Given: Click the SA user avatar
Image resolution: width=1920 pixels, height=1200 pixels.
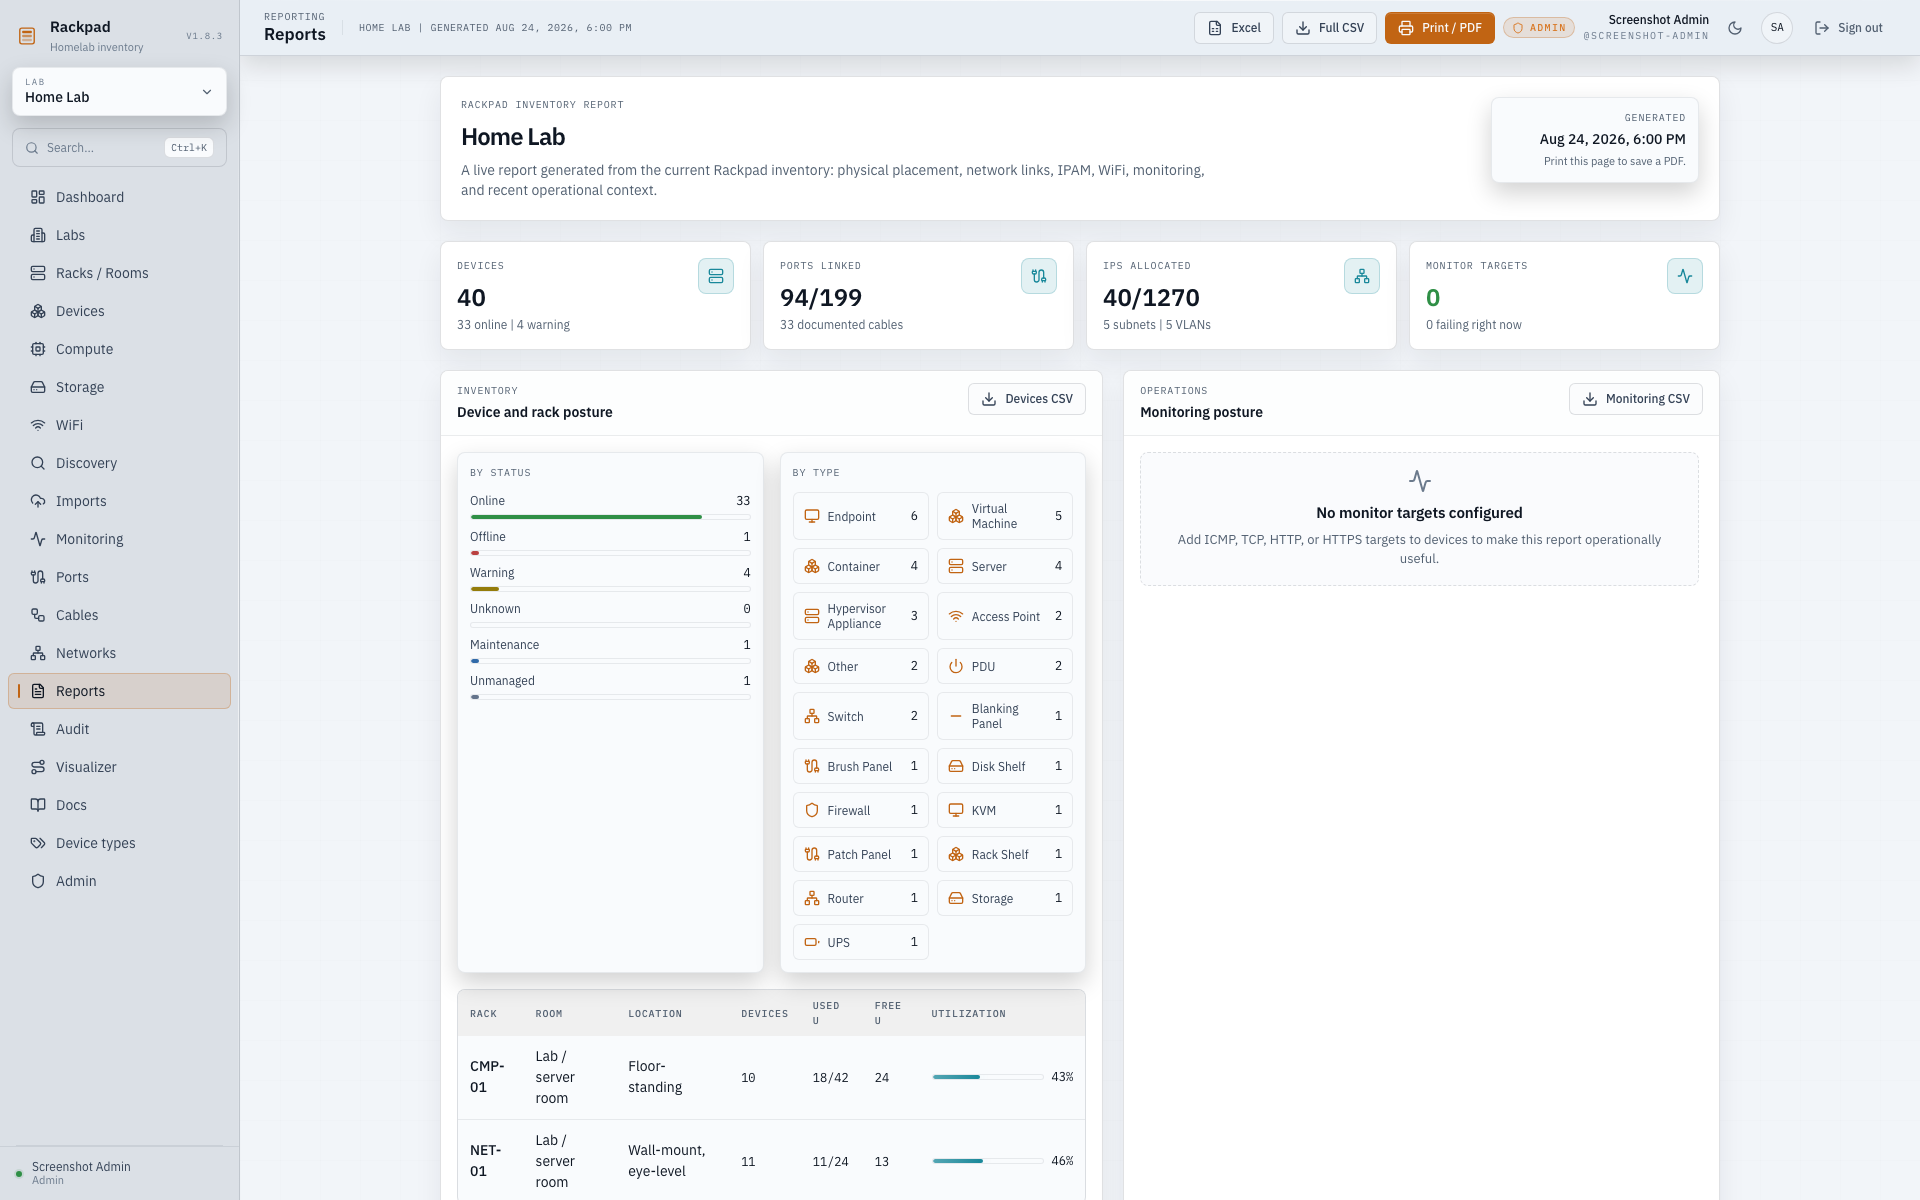Looking at the screenshot, I should [x=1777, y=28].
